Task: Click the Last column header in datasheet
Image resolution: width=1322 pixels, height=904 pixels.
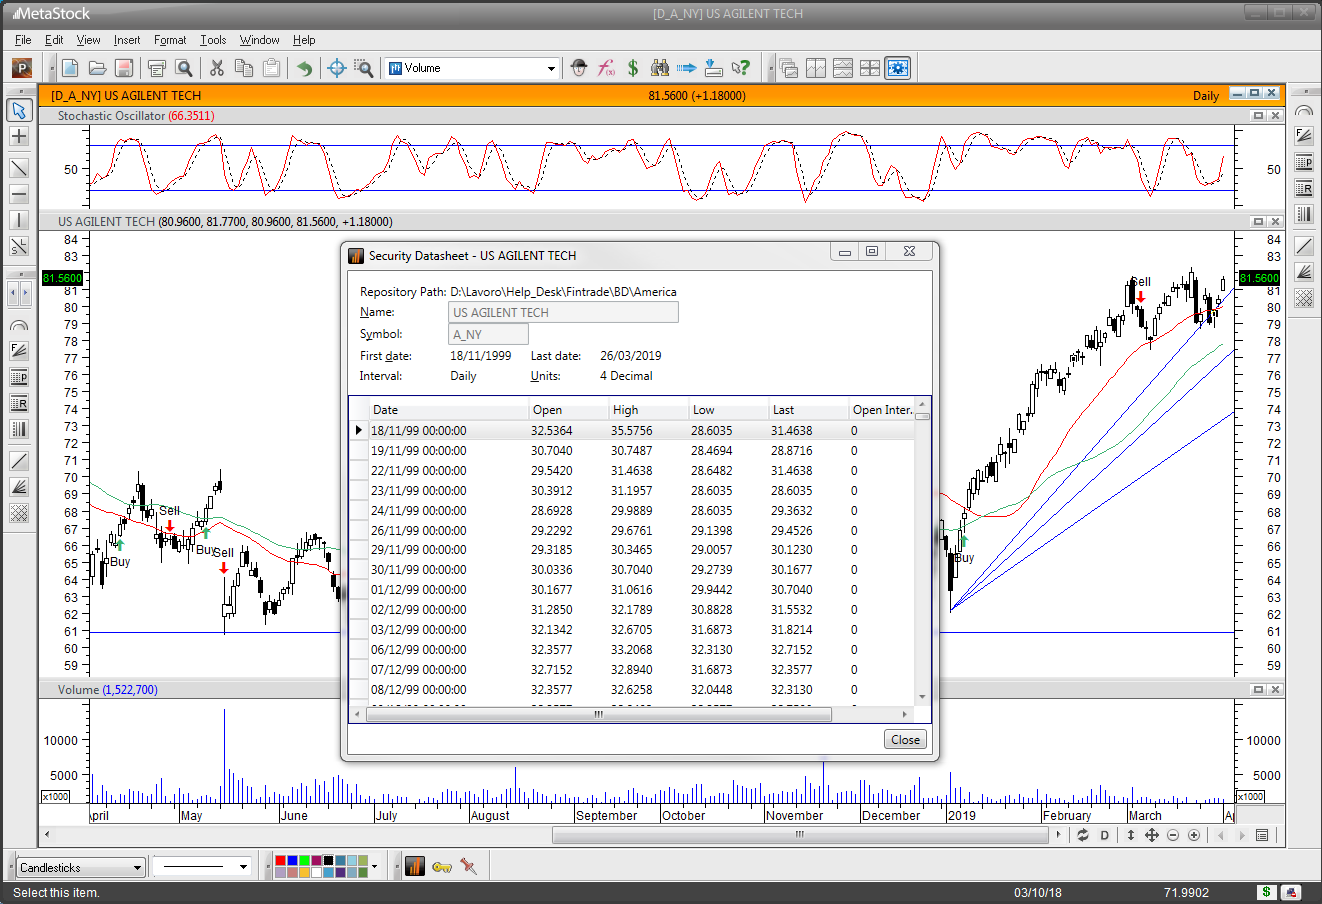Action: coord(808,409)
